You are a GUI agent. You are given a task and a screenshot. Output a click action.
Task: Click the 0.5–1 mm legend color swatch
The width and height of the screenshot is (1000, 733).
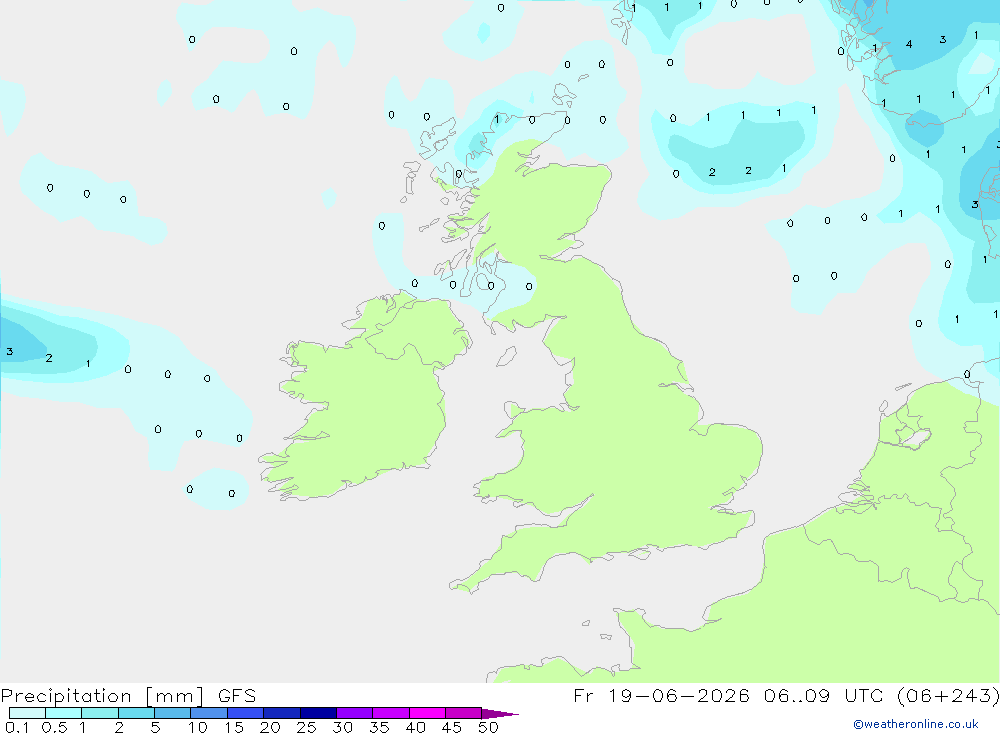tap(63, 713)
